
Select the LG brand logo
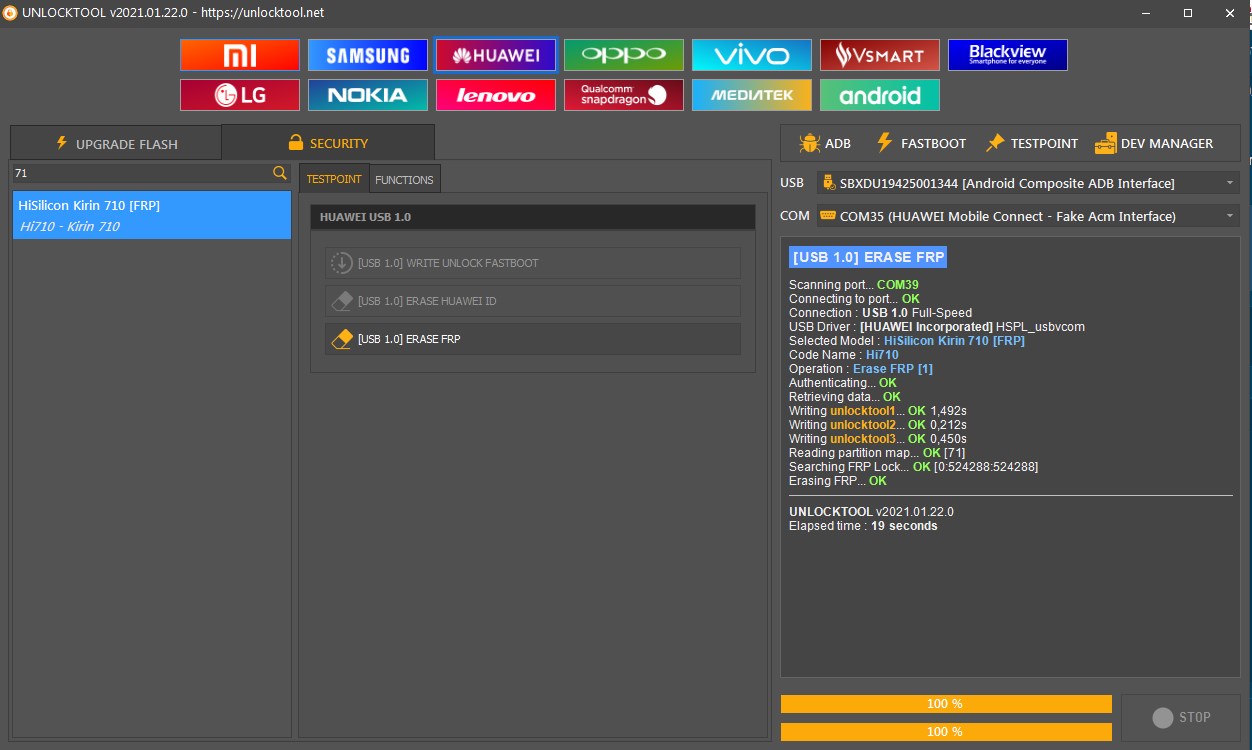[x=240, y=95]
